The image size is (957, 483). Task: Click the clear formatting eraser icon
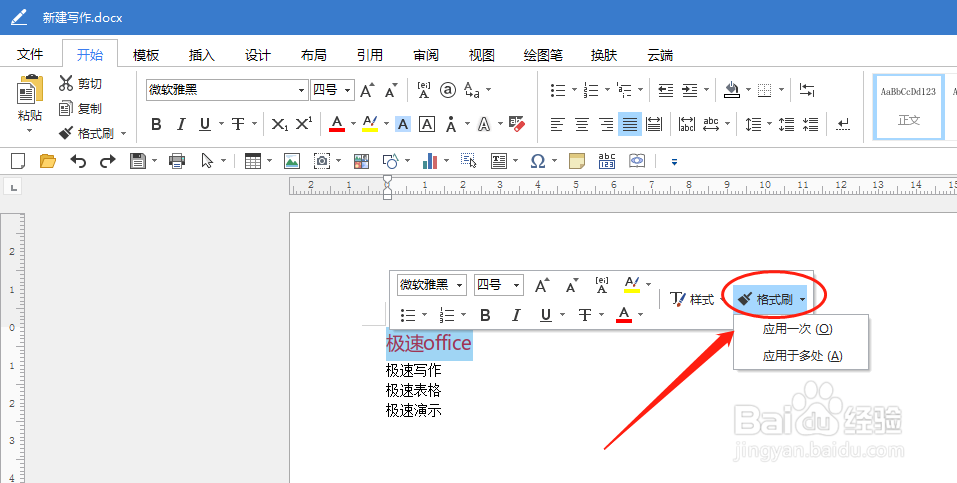click(516, 124)
